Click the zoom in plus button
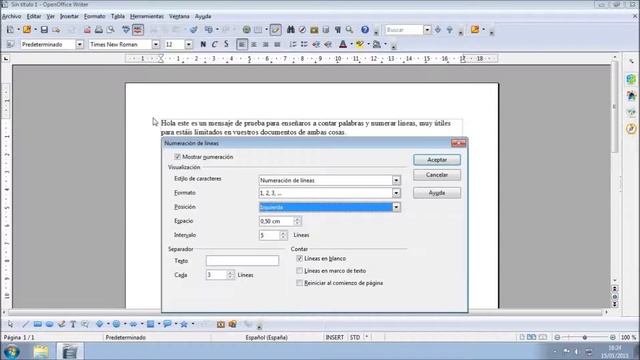Image resolution: width=640 pixels, height=360 pixels. [x=613, y=338]
